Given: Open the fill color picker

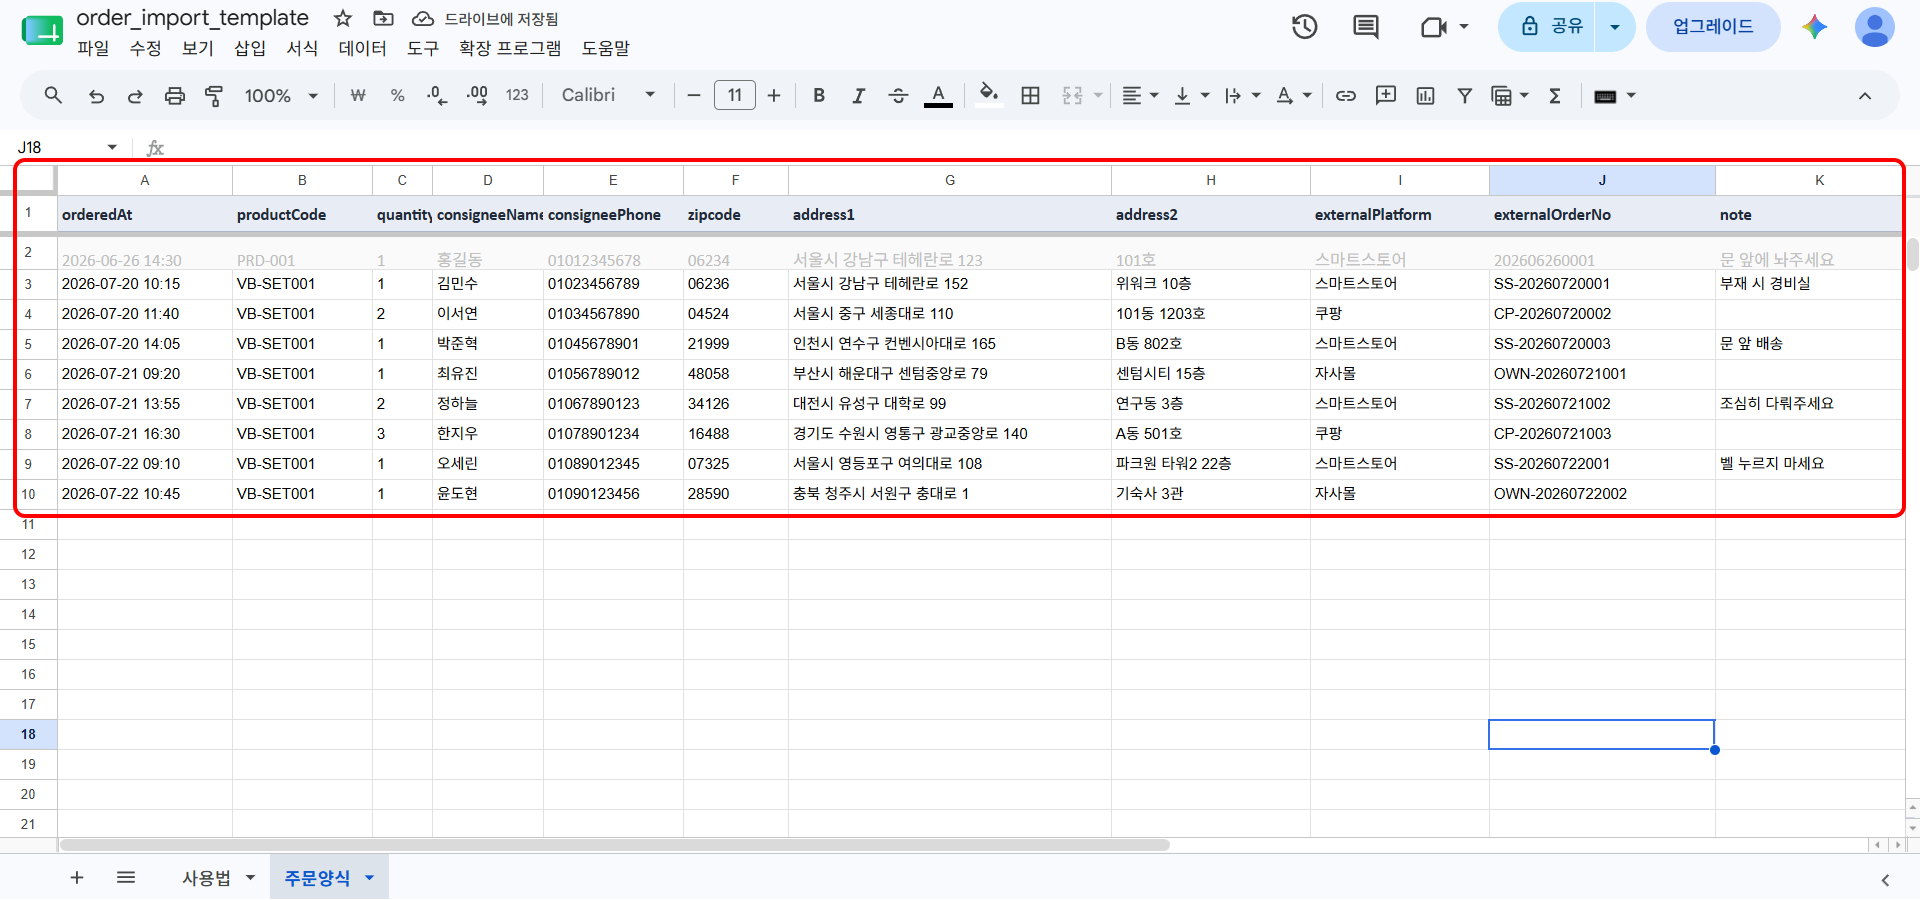Looking at the screenshot, I should (x=988, y=95).
